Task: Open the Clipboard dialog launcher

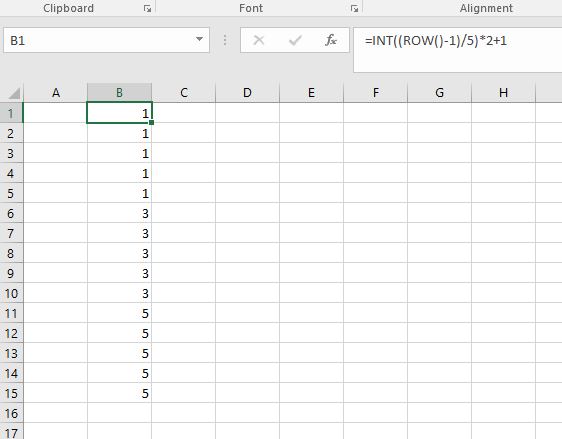Action: pyautogui.click(x=147, y=9)
